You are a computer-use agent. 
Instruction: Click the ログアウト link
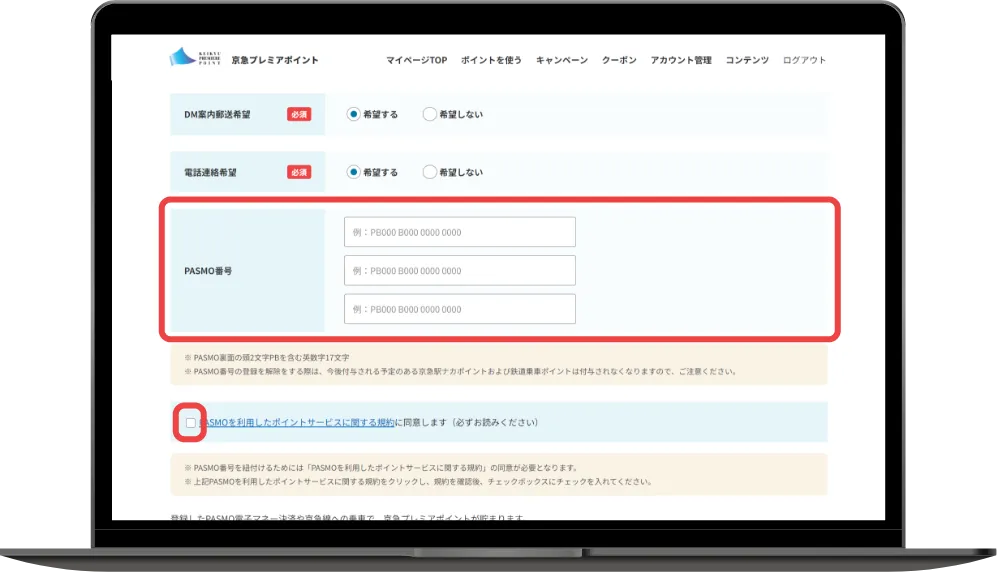804,60
